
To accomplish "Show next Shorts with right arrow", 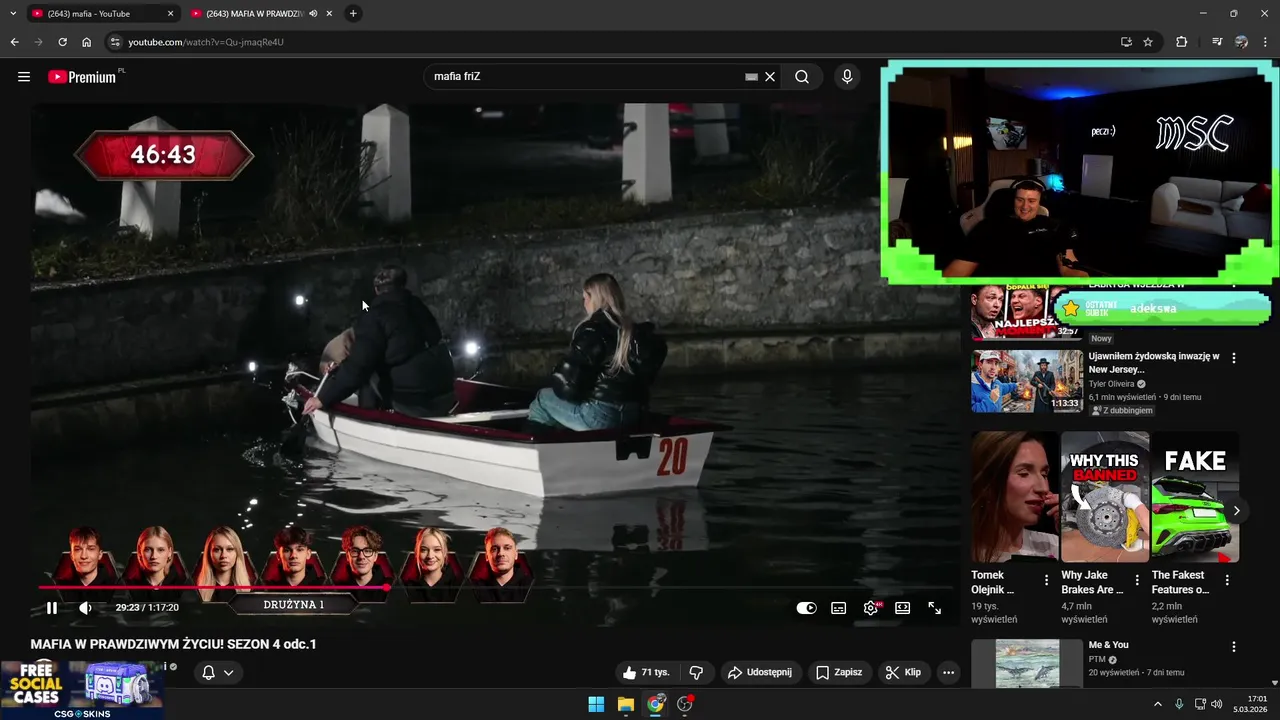I will pyautogui.click(x=1236, y=511).
